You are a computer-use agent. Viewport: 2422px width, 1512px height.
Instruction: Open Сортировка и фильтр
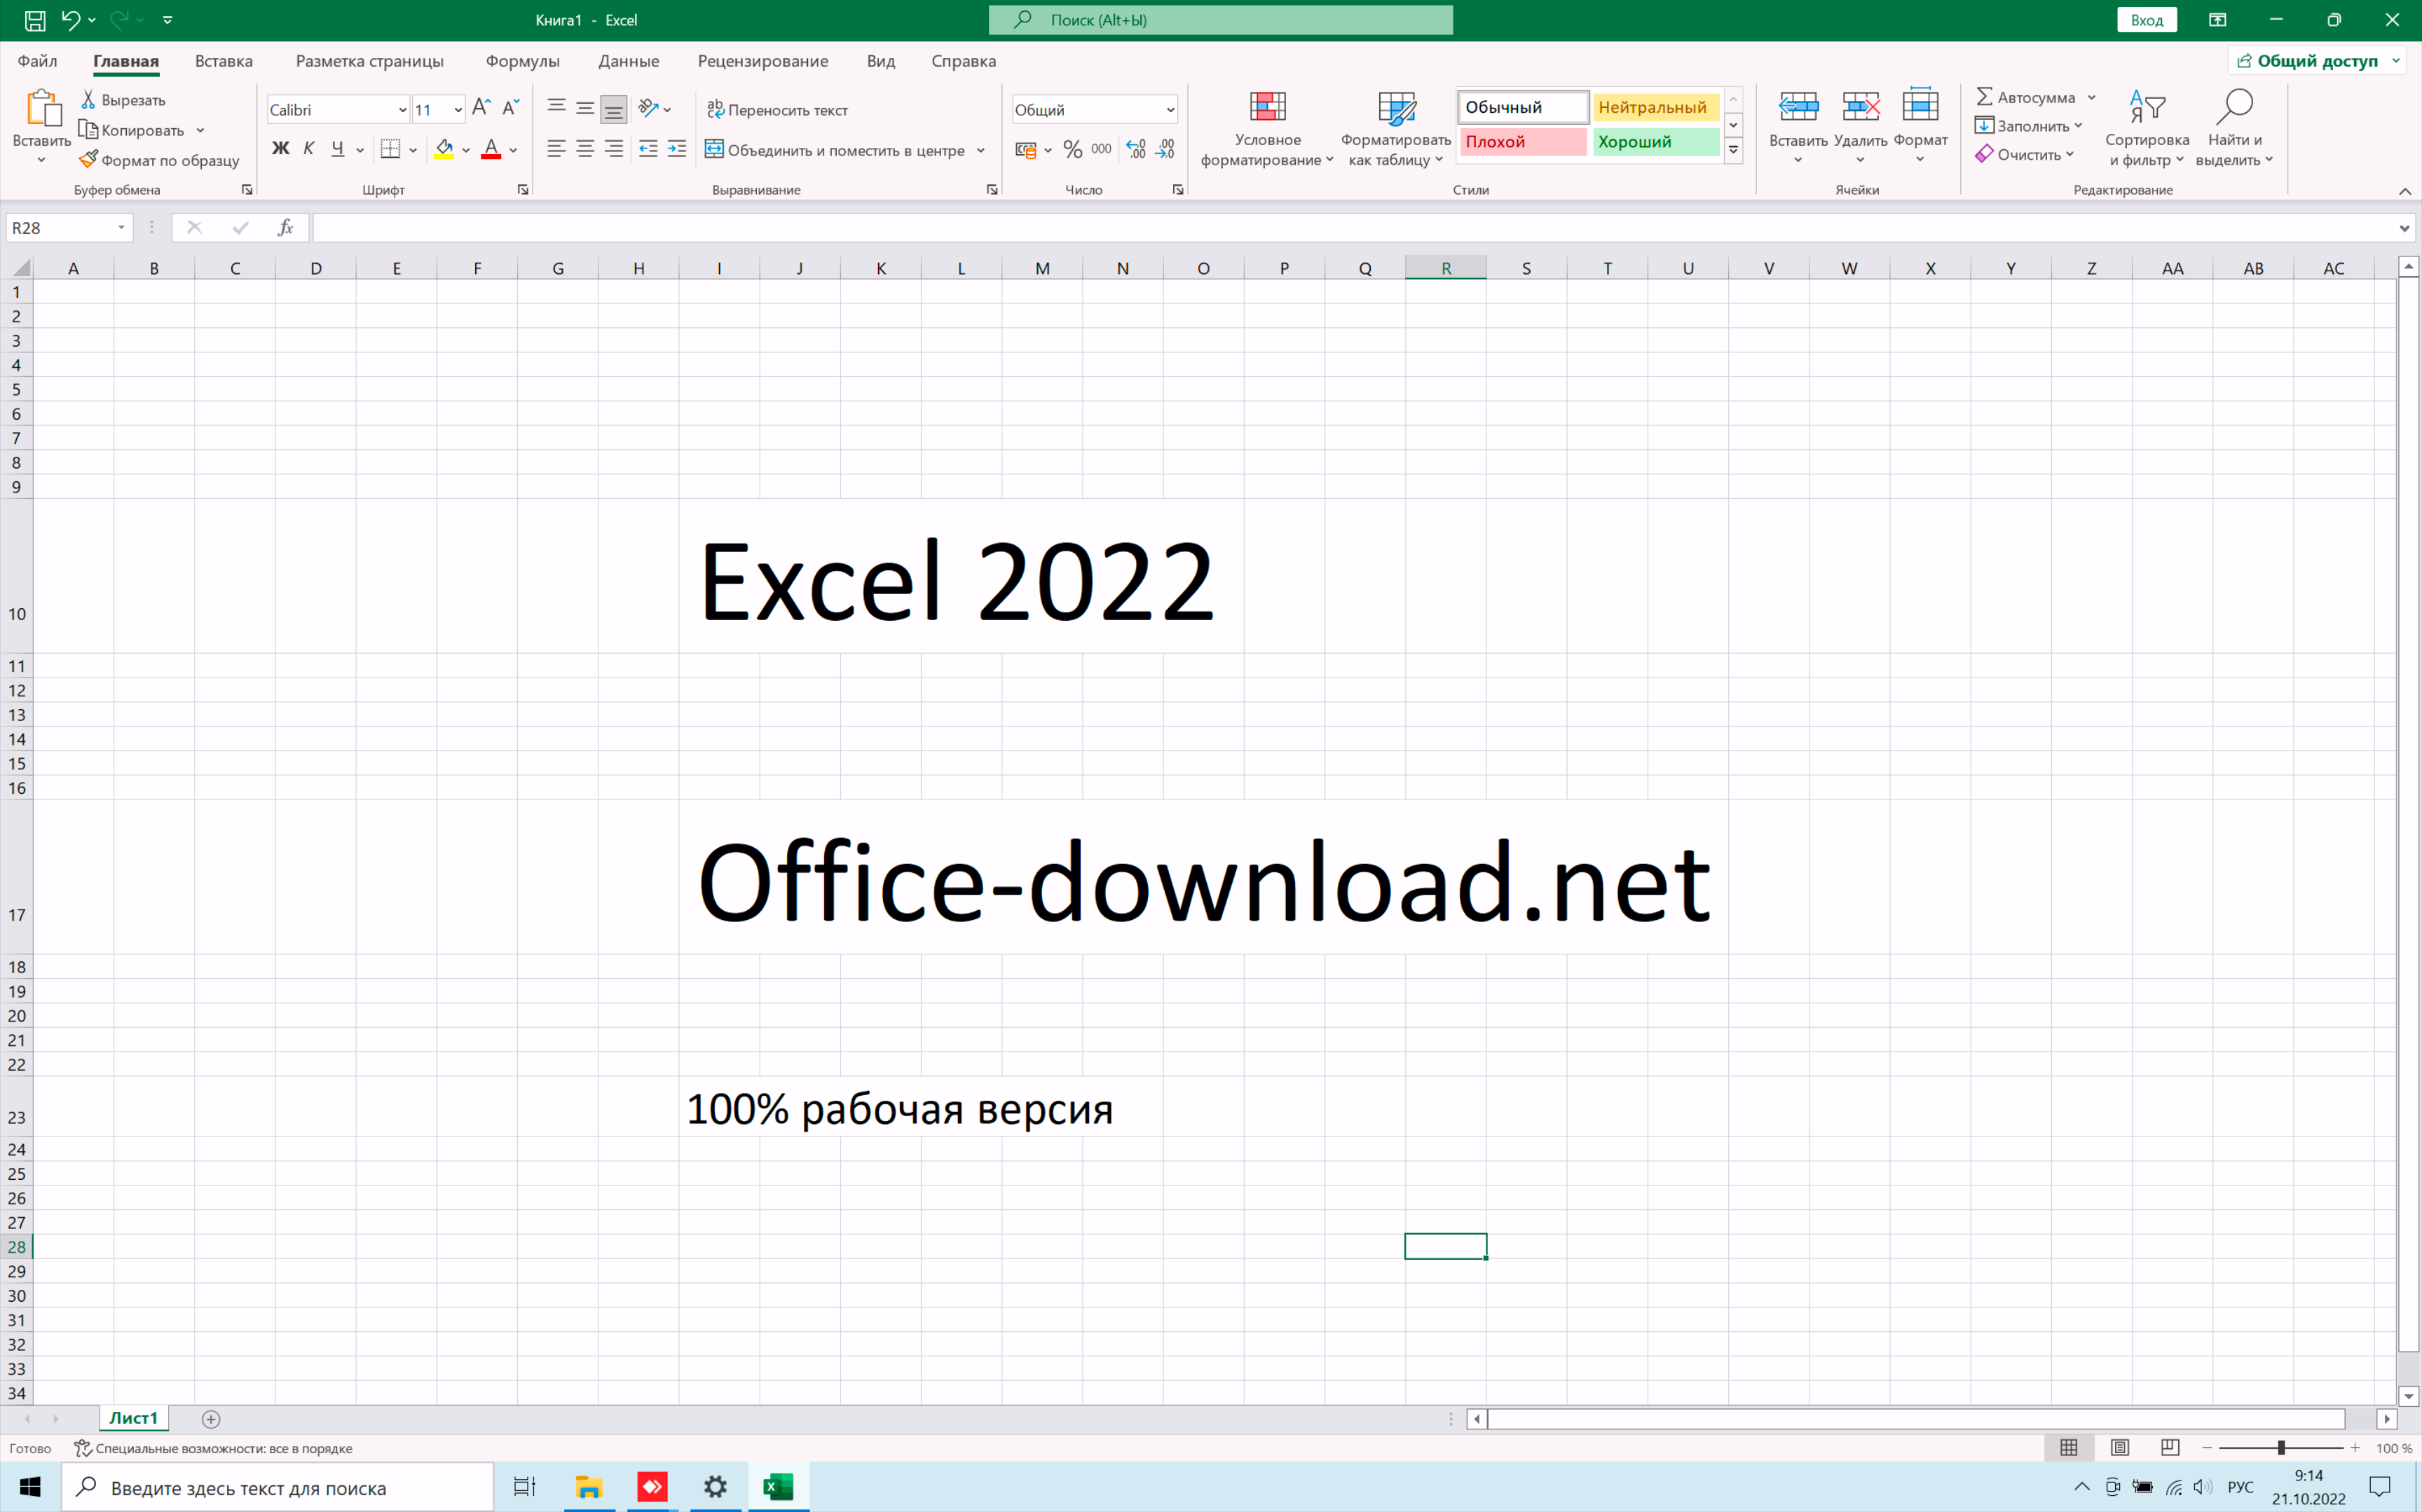(x=2147, y=128)
